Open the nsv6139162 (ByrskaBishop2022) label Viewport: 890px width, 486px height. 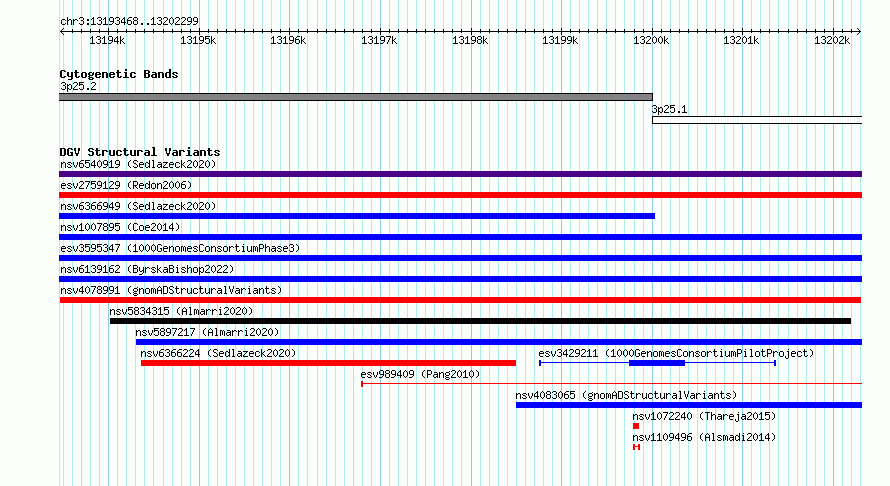click(x=147, y=269)
